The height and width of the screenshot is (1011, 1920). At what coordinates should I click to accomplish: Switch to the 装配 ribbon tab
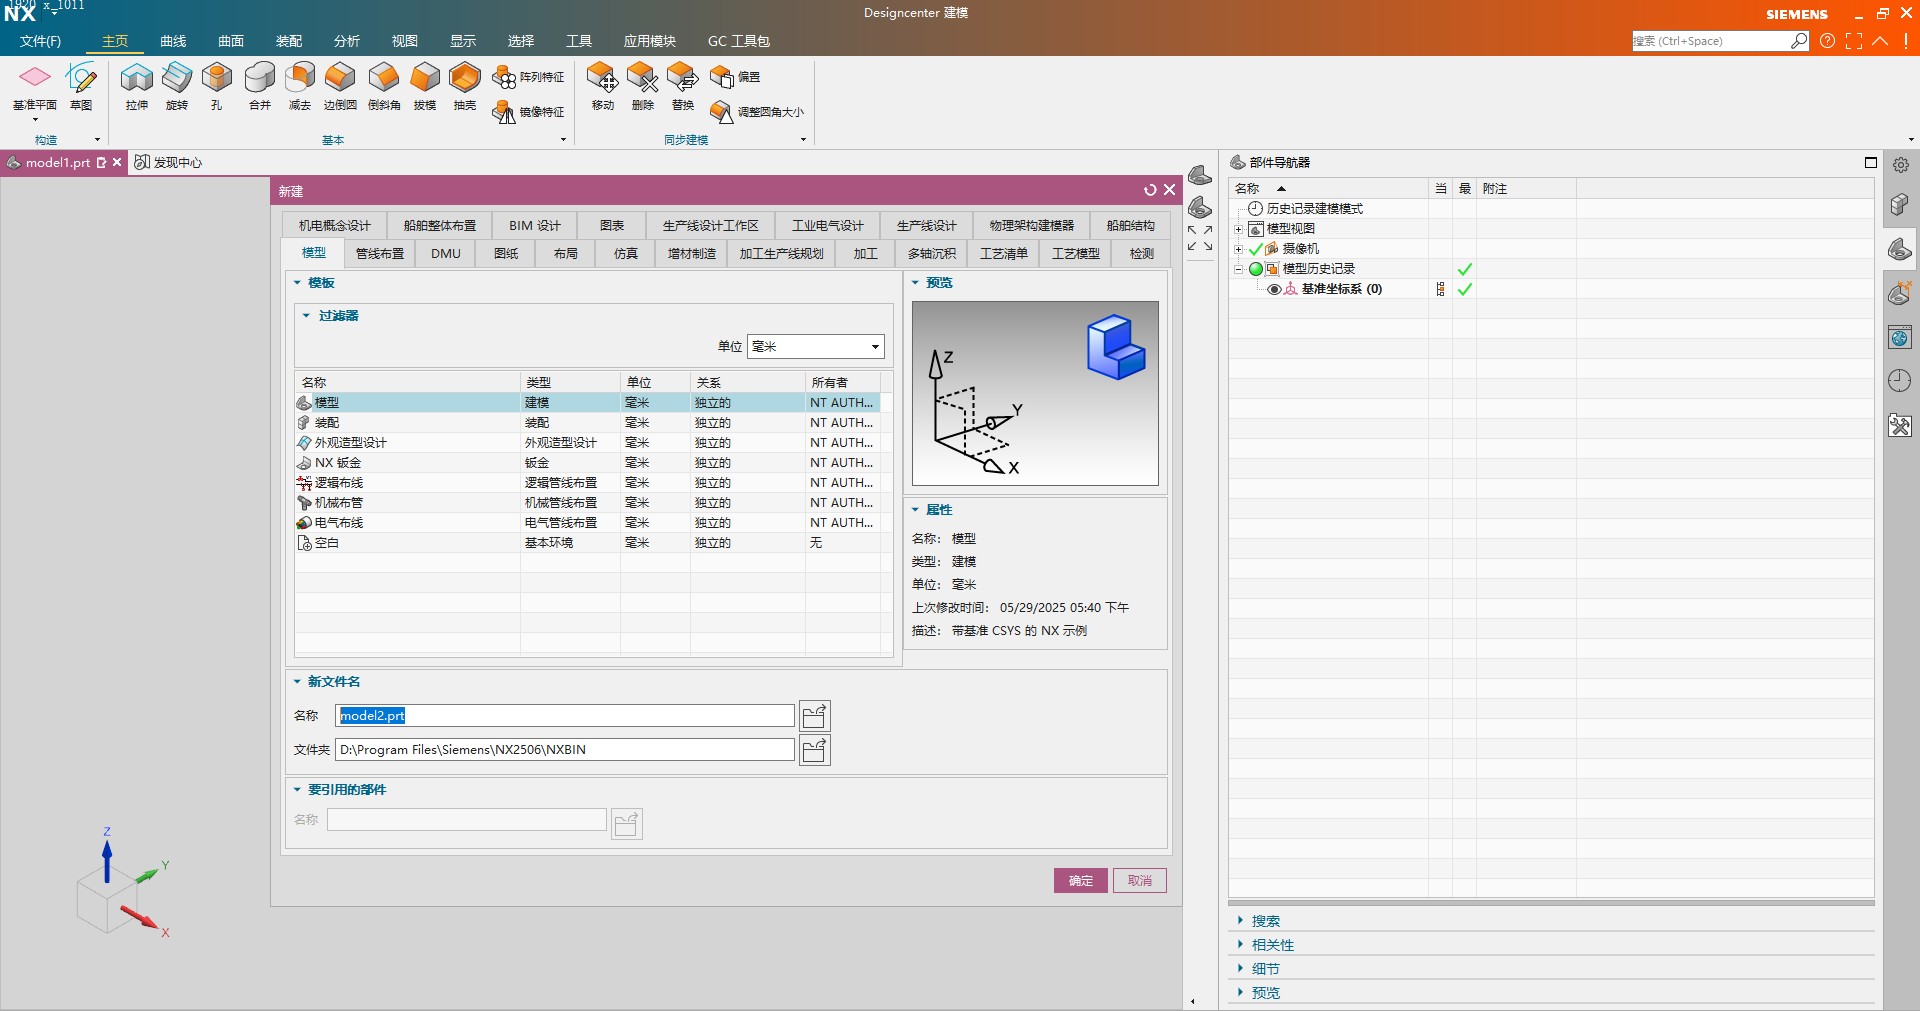point(289,41)
